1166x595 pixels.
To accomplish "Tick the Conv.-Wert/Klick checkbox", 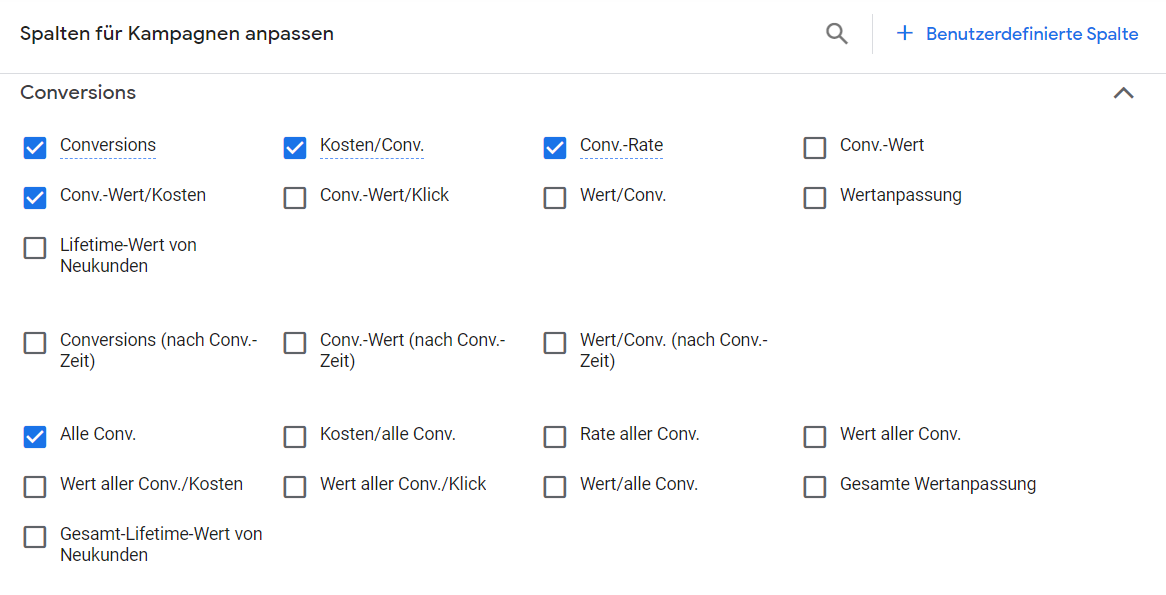I will coord(295,197).
